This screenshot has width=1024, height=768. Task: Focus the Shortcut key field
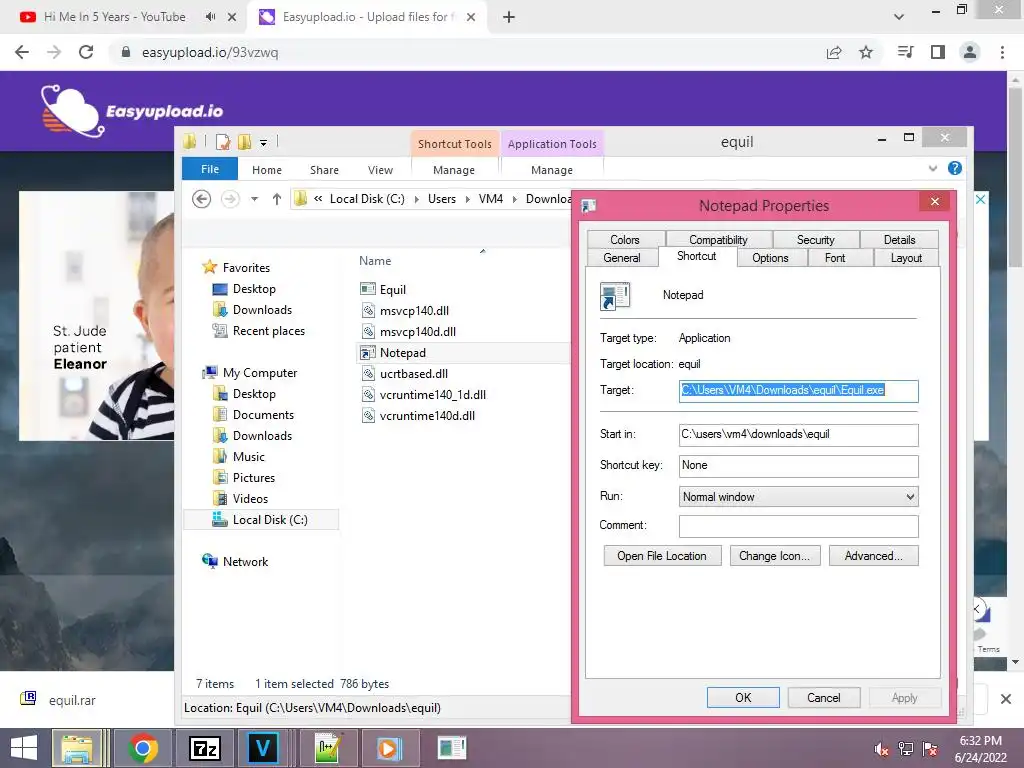(x=798, y=466)
